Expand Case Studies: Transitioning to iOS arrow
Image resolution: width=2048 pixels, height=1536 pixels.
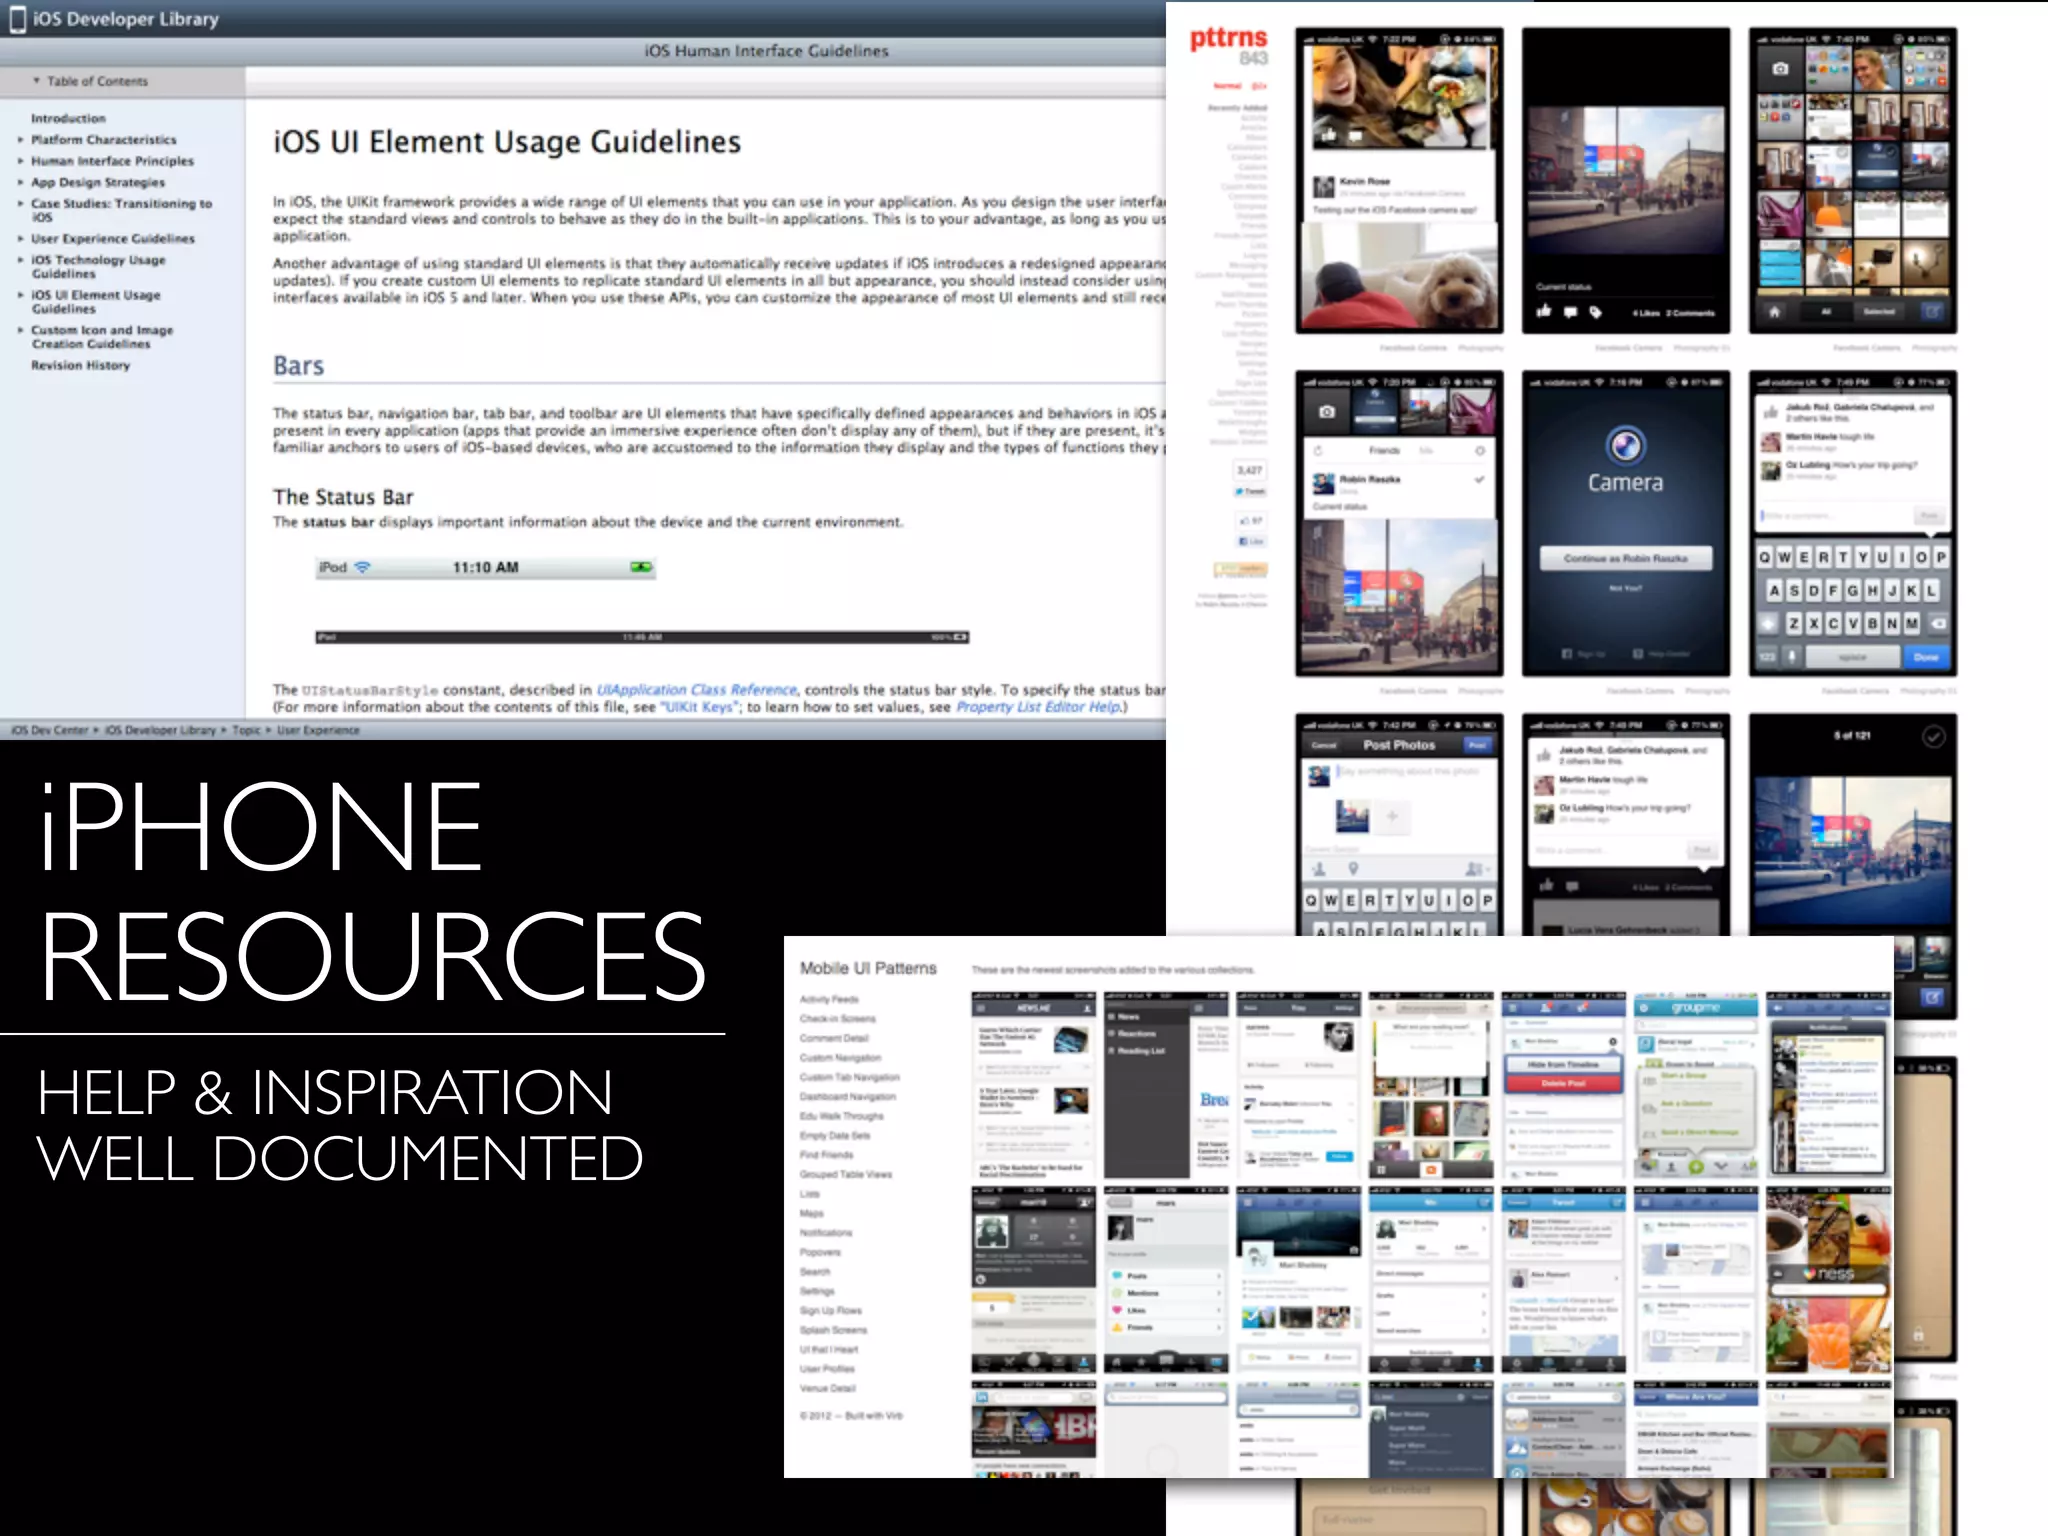20,203
